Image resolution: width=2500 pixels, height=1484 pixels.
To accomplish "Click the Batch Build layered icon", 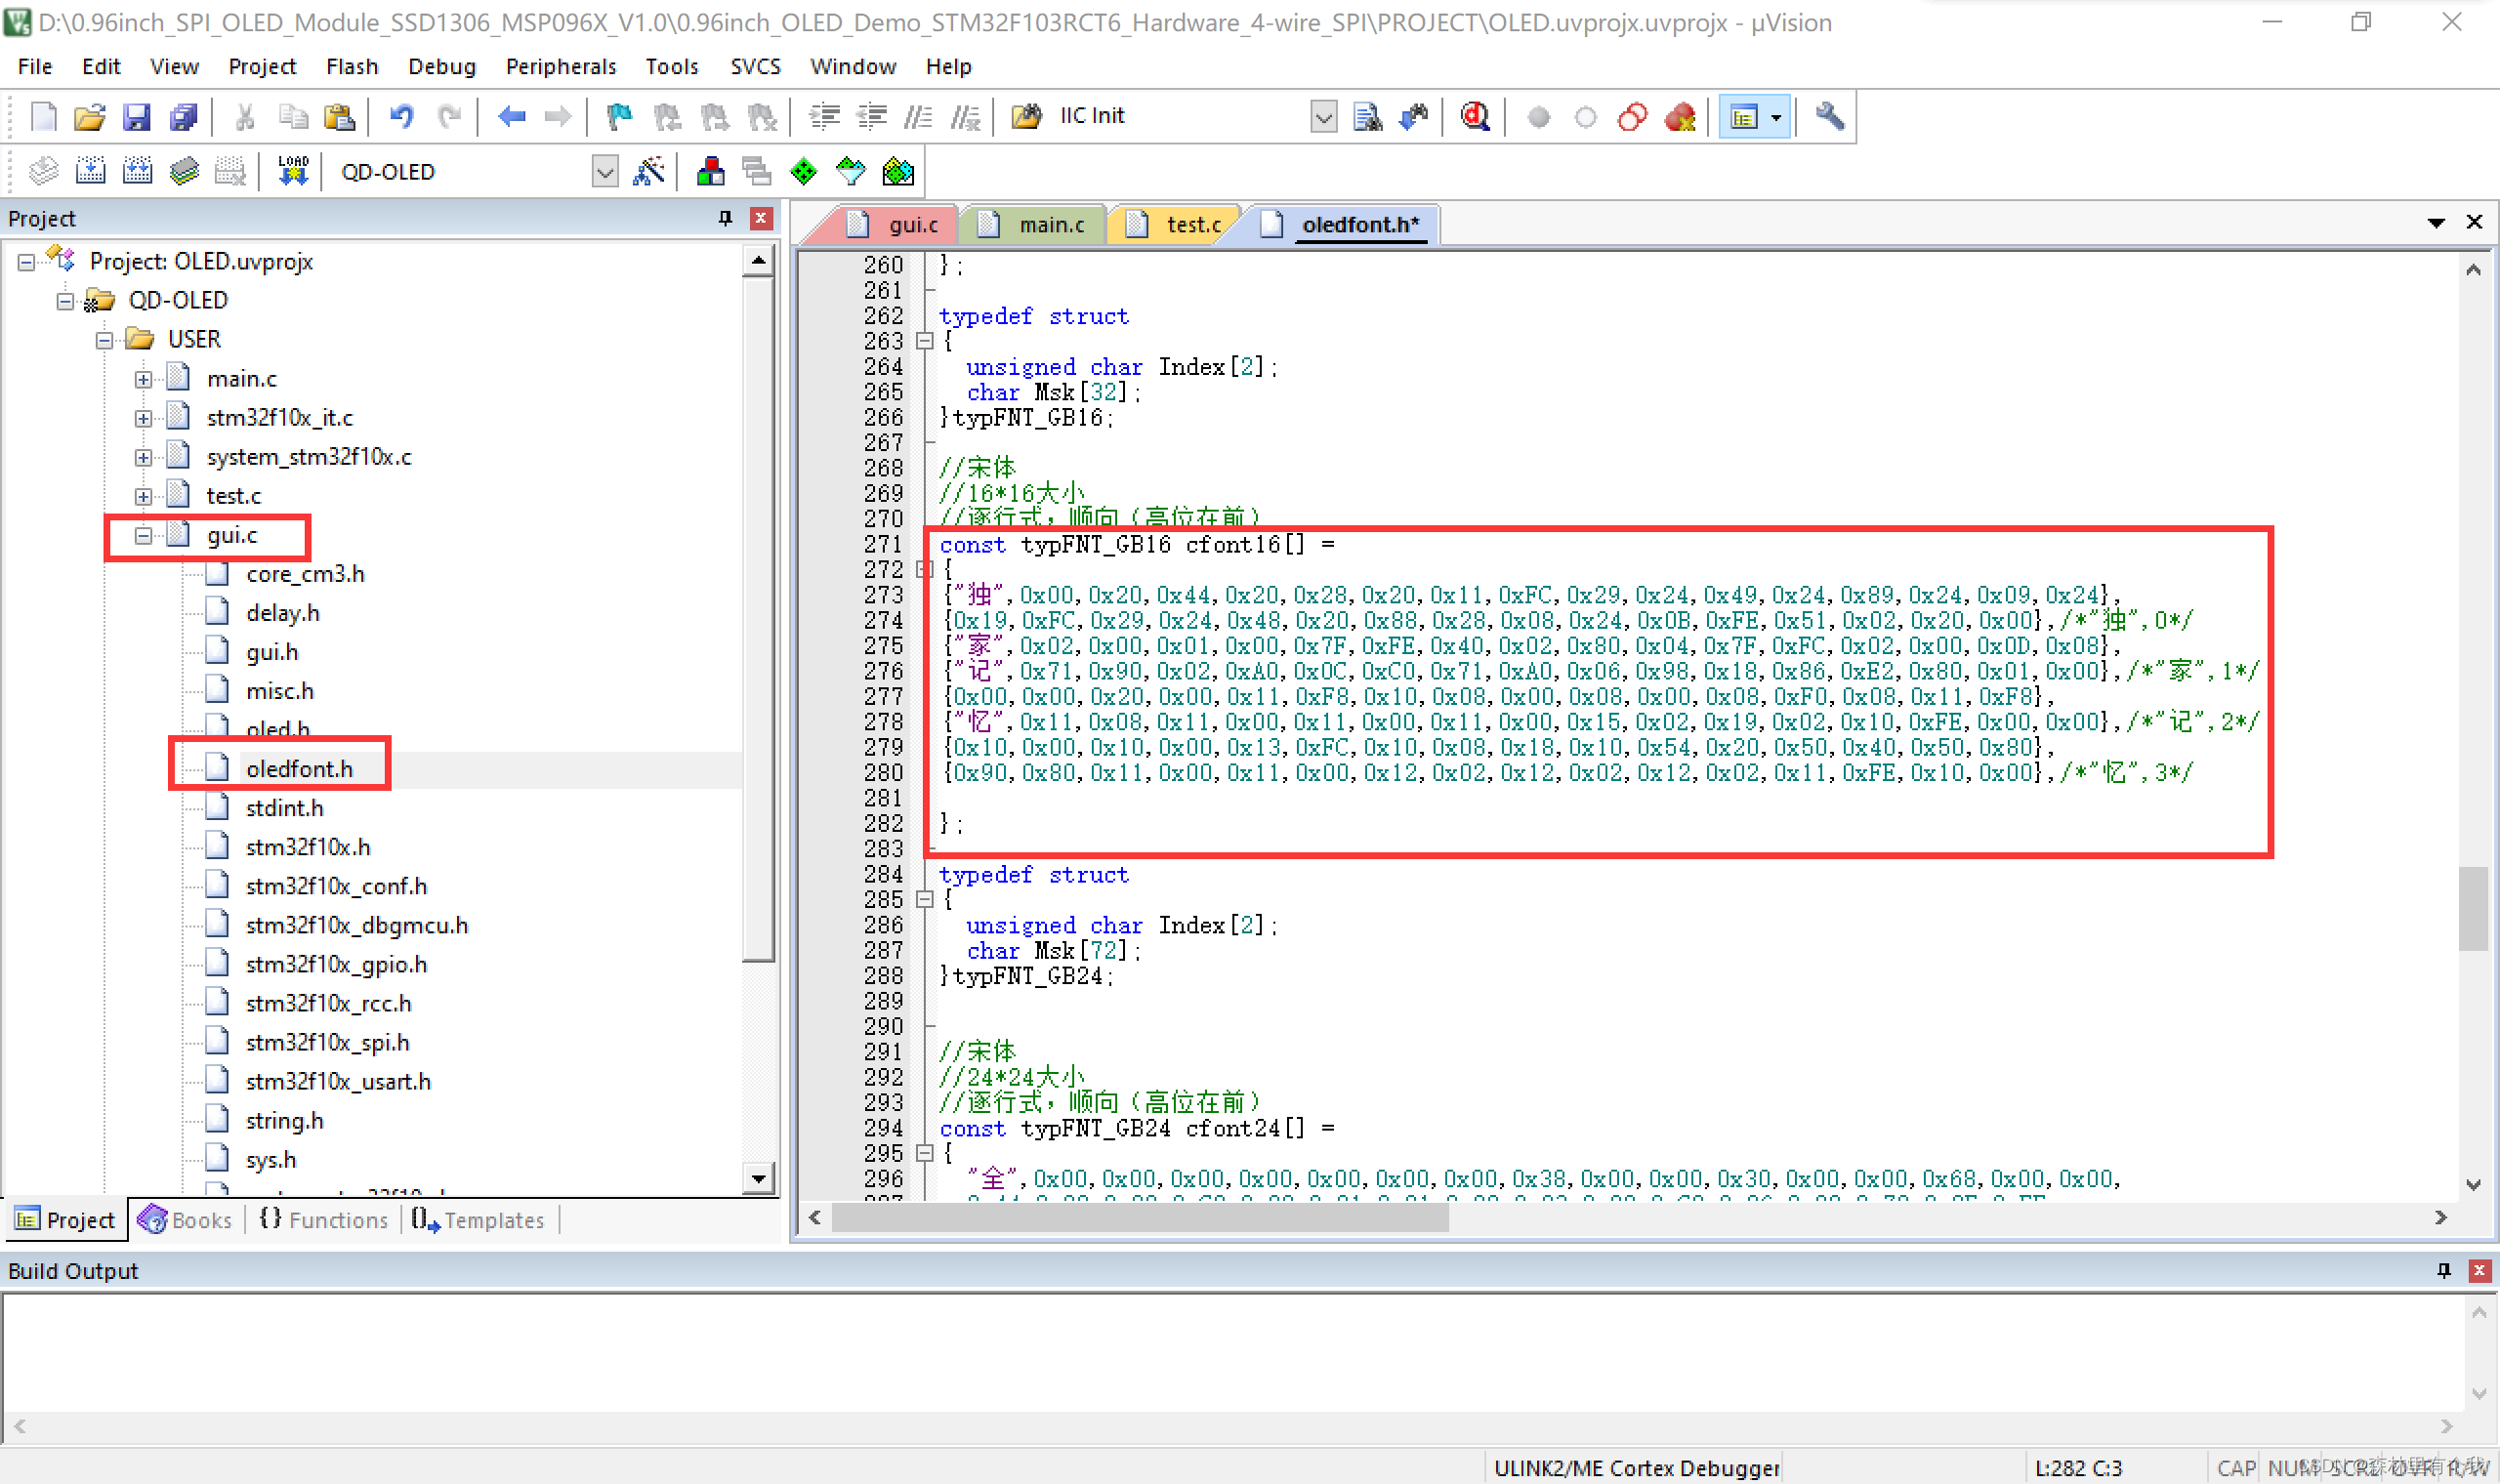I will pyautogui.click(x=184, y=172).
